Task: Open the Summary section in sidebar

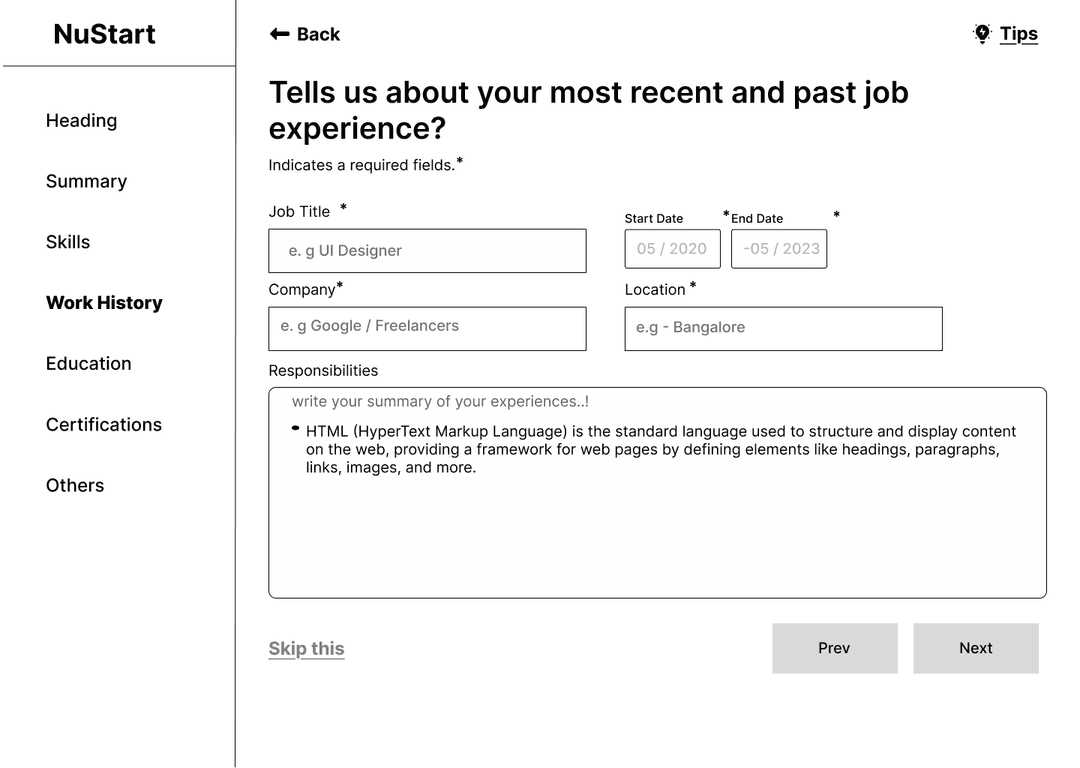Action: 86,181
